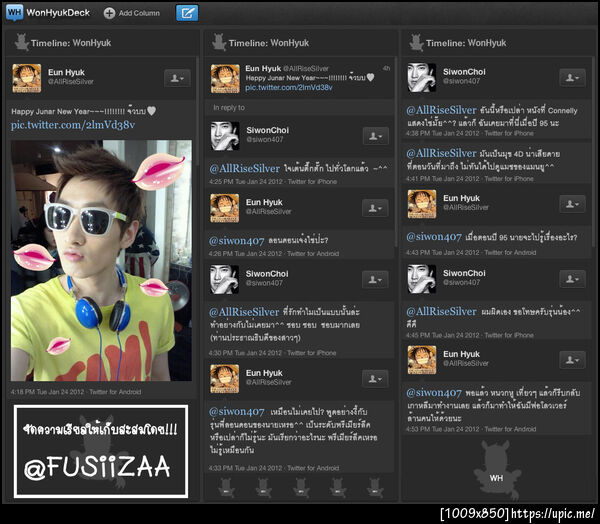Screen dimensions: 600x524
Task: Click @AllRiseSilver mention in the 4:45 PM tweet
Action: point(441,312)
